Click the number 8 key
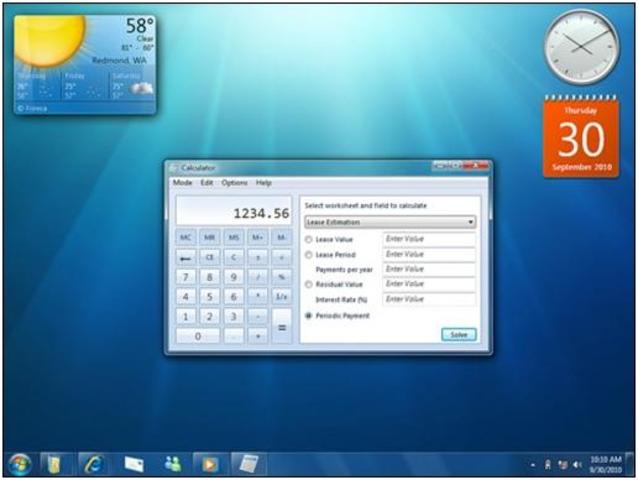 [x=210, y=277]
